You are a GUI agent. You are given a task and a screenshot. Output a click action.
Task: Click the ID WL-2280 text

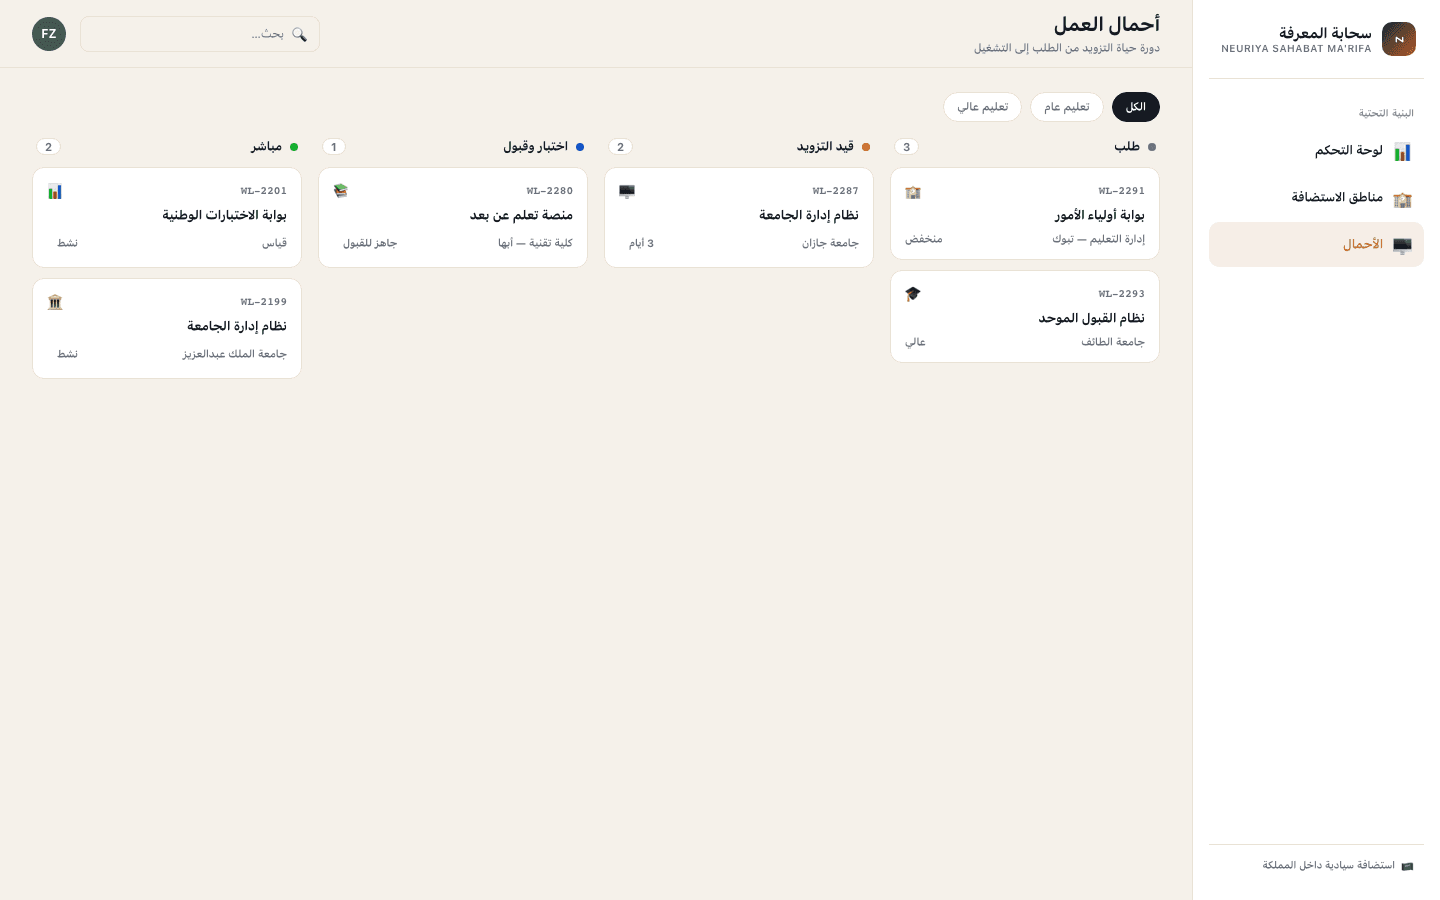click(549, 191)
